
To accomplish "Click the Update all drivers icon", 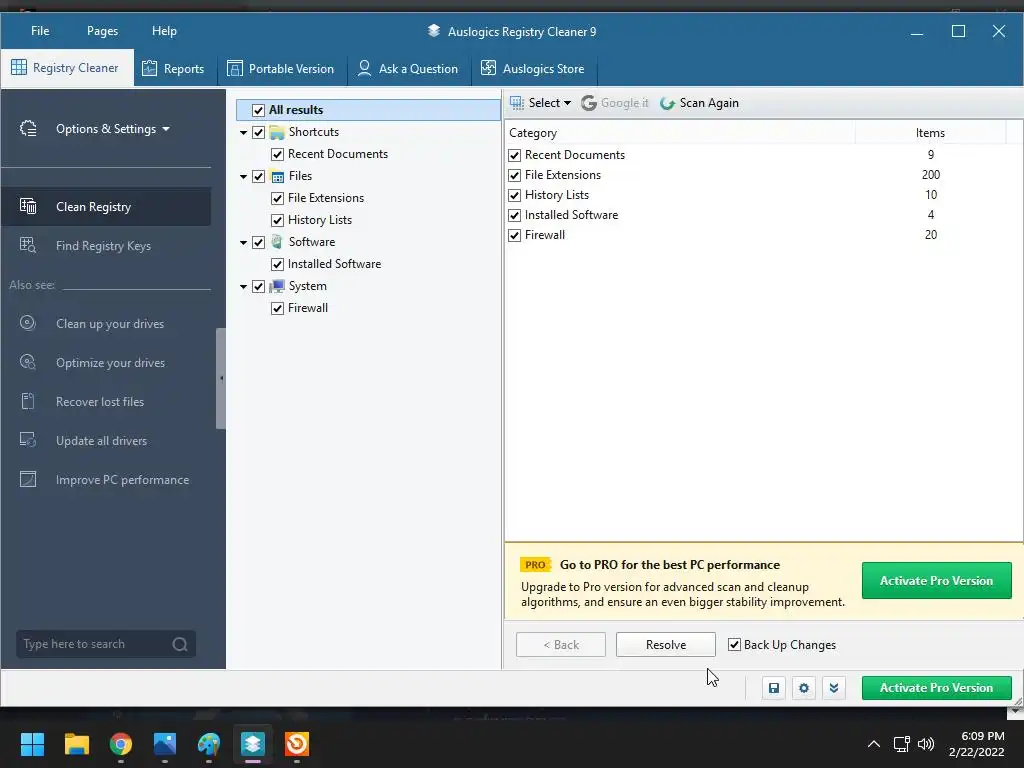I will (x=28, y=440).
